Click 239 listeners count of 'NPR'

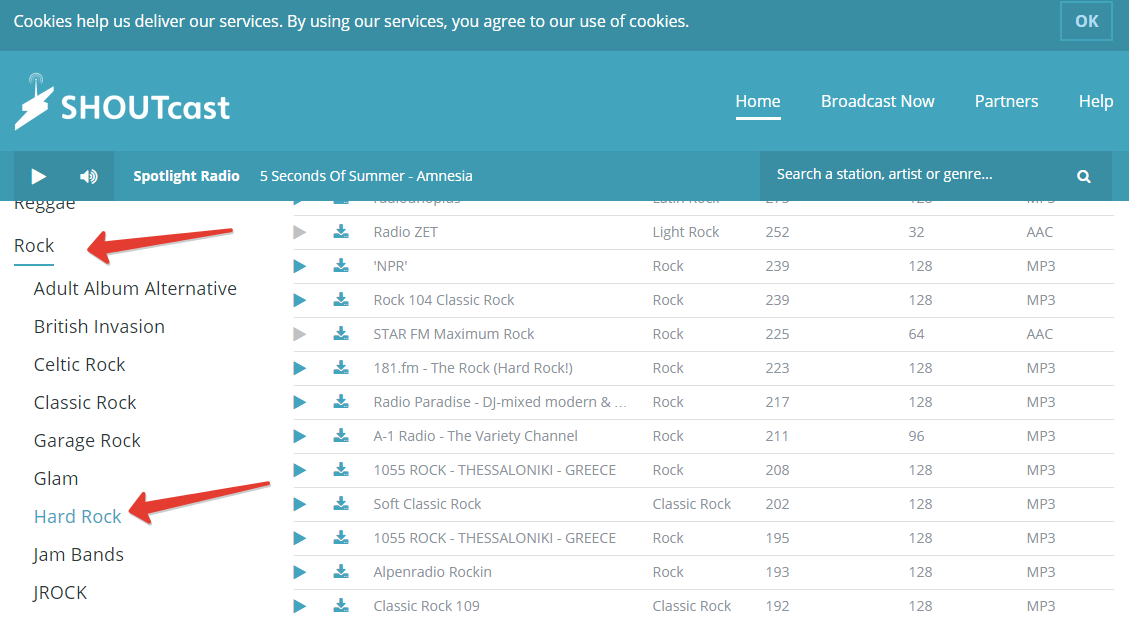click(777, 266)
